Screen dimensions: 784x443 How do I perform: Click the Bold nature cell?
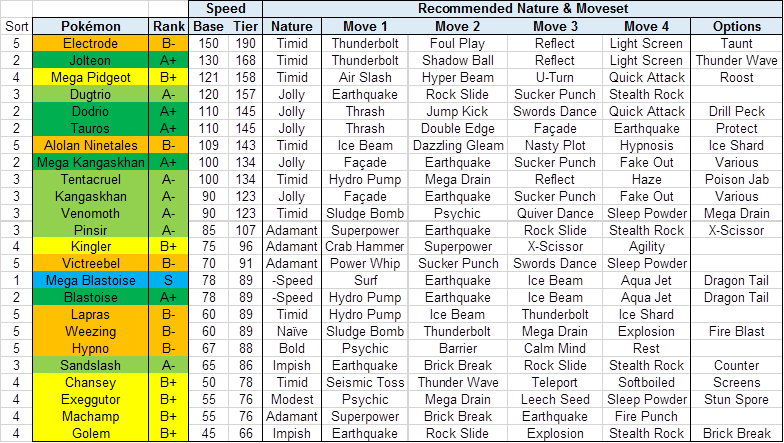292,348
